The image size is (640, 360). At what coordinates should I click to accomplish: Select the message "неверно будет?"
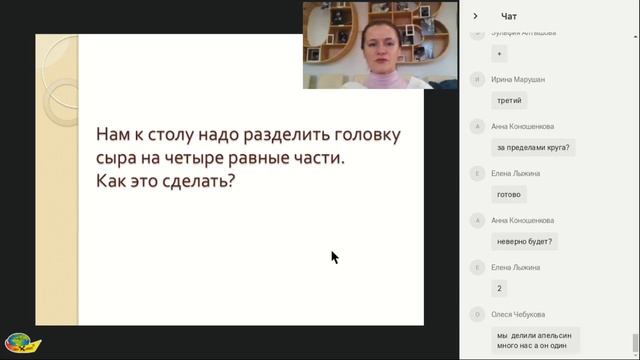[x=524, y=241]
